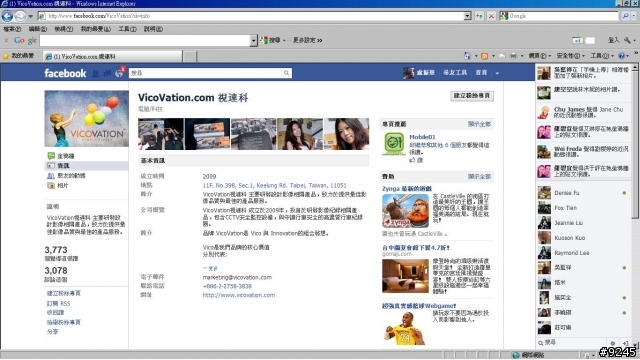Click the chat sidebar scrollbar up arrow

pyautogui.click(x=635, y=68)
